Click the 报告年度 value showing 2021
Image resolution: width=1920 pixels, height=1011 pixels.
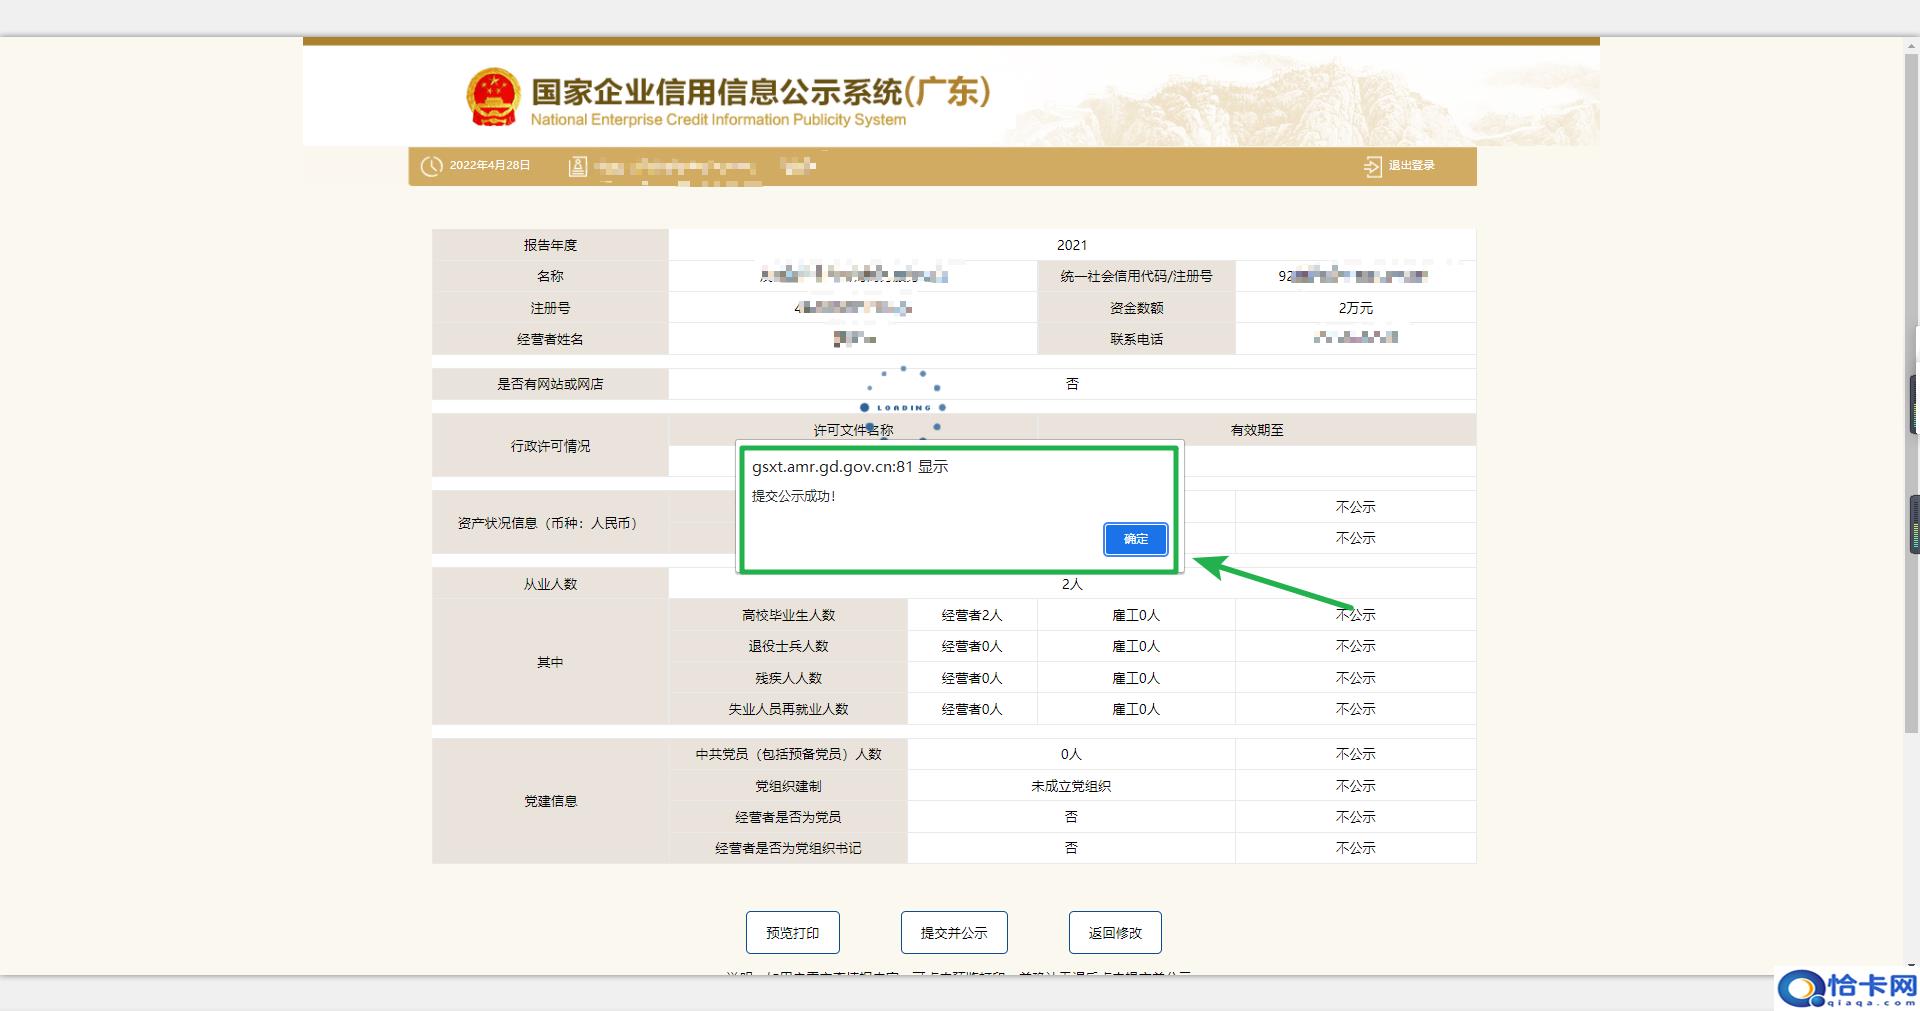1072,244
